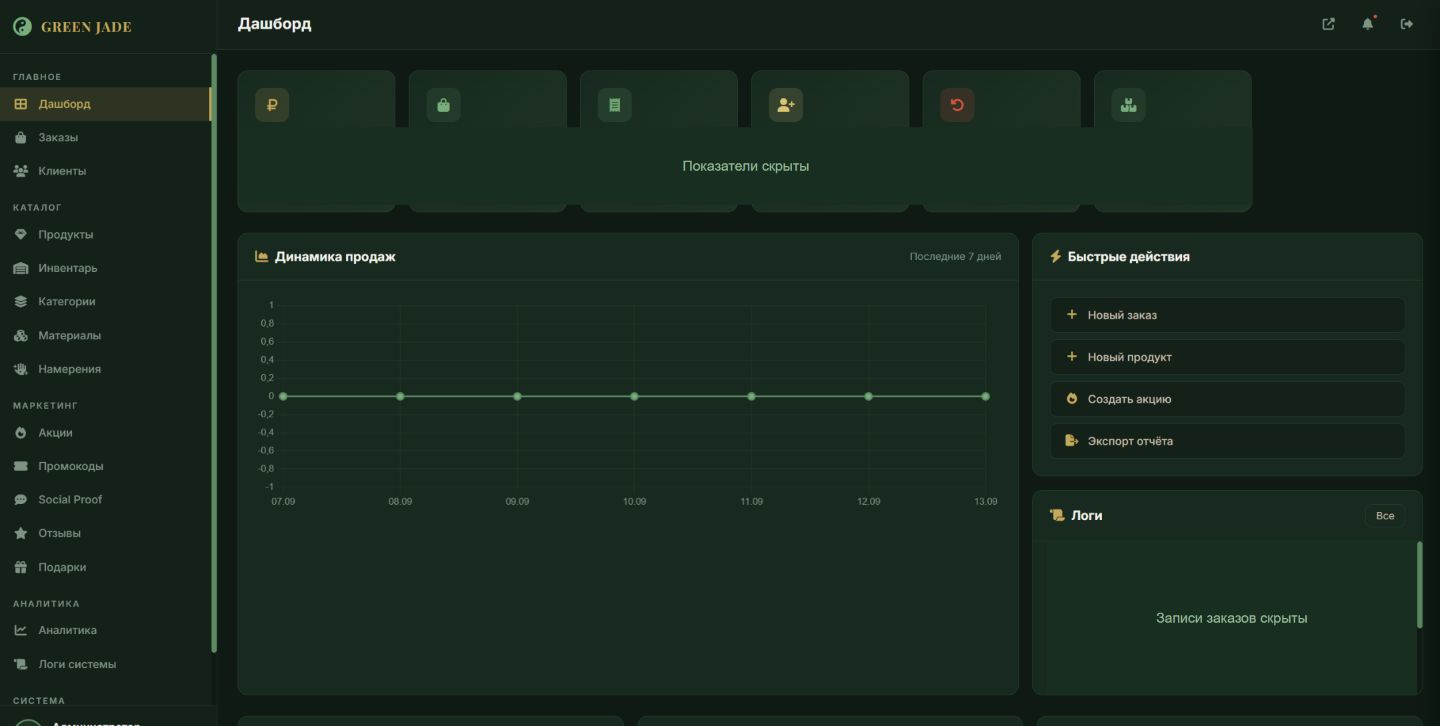
Task: Open Аналитика from the sidebar
Action: coord(105,631)
